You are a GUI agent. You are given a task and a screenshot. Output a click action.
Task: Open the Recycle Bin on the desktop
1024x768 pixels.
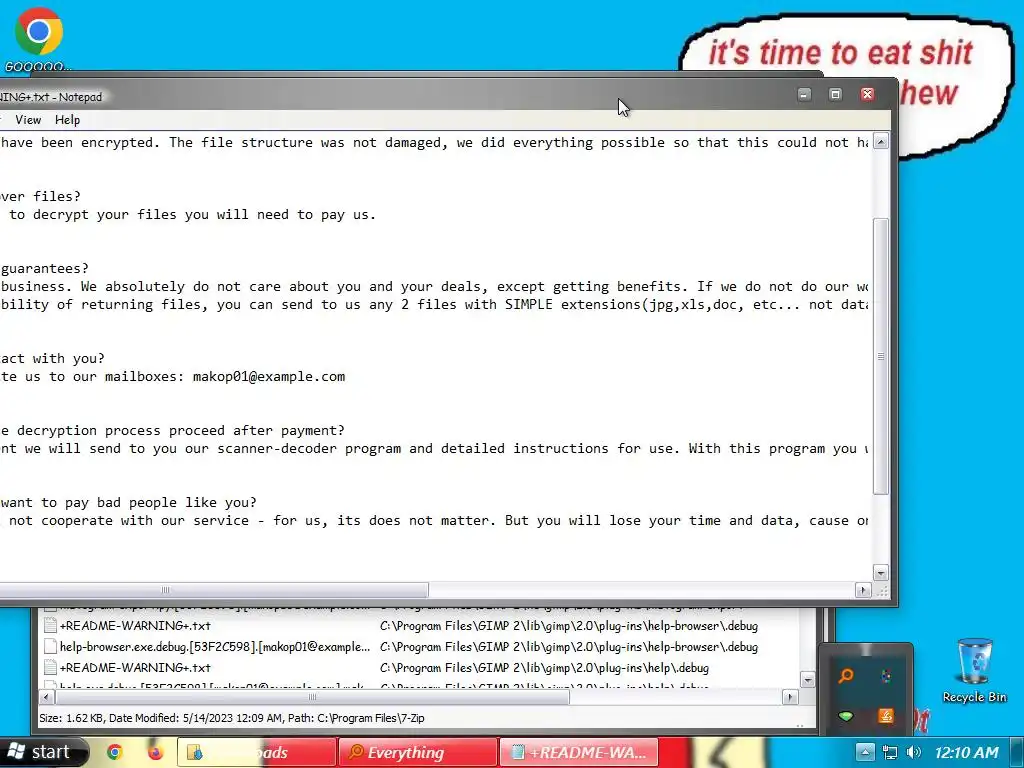pos(974,670)
